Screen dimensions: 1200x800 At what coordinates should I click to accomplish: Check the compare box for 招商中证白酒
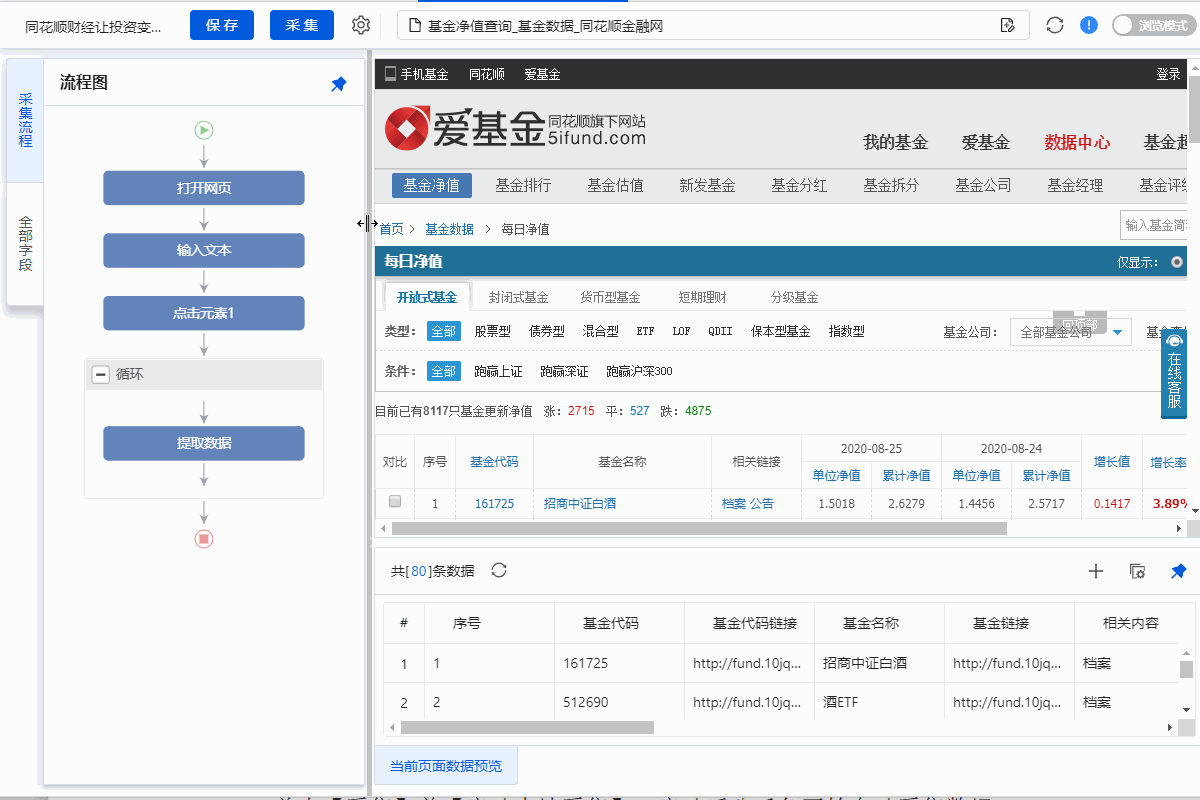pyautogui.click(x=395, y=502)
